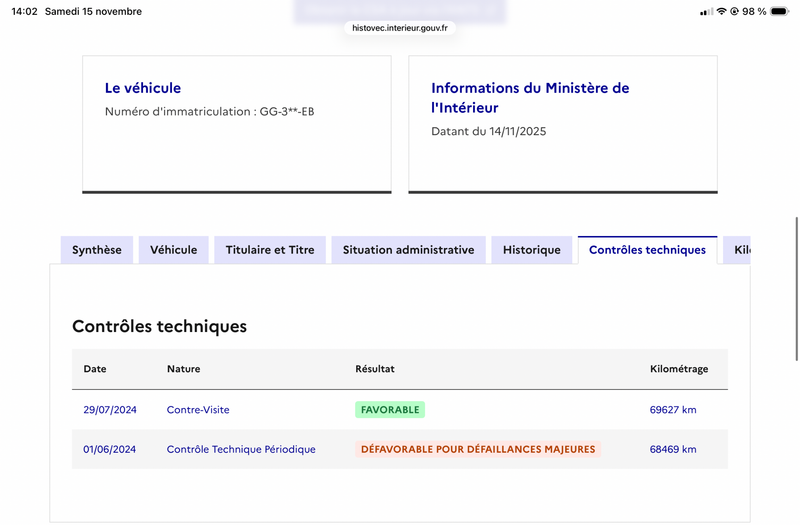Select the Titulaire et Titre tab
The width and height of the screenshot is (800, 525).
click(270, 250)
